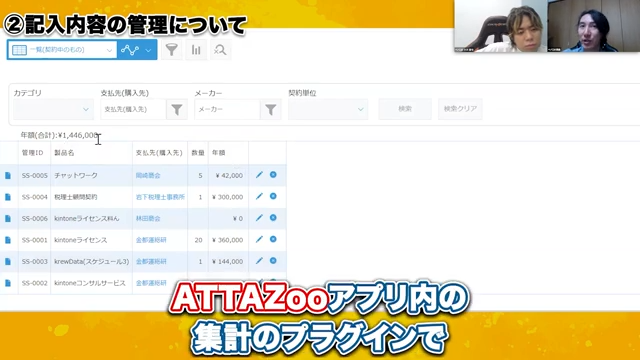Delete the SS-0001 record with circle icon
This screenshot has height=360, width=640.
click(273, 239)
